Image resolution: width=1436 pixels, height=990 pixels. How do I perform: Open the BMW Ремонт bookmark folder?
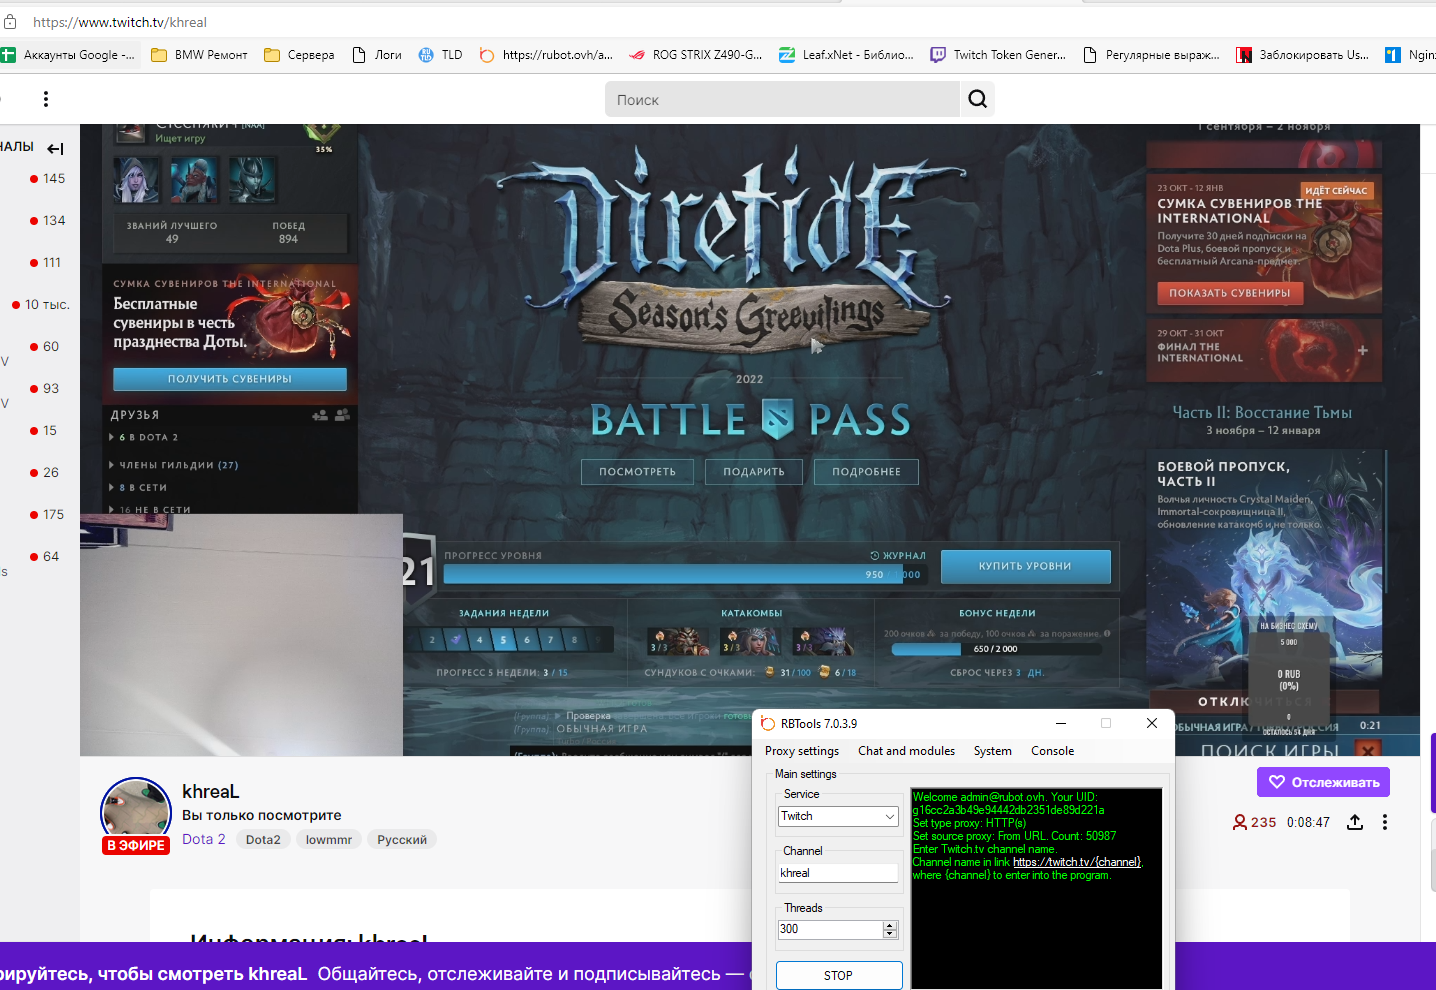pyautogui.click(x=199, y=55)
